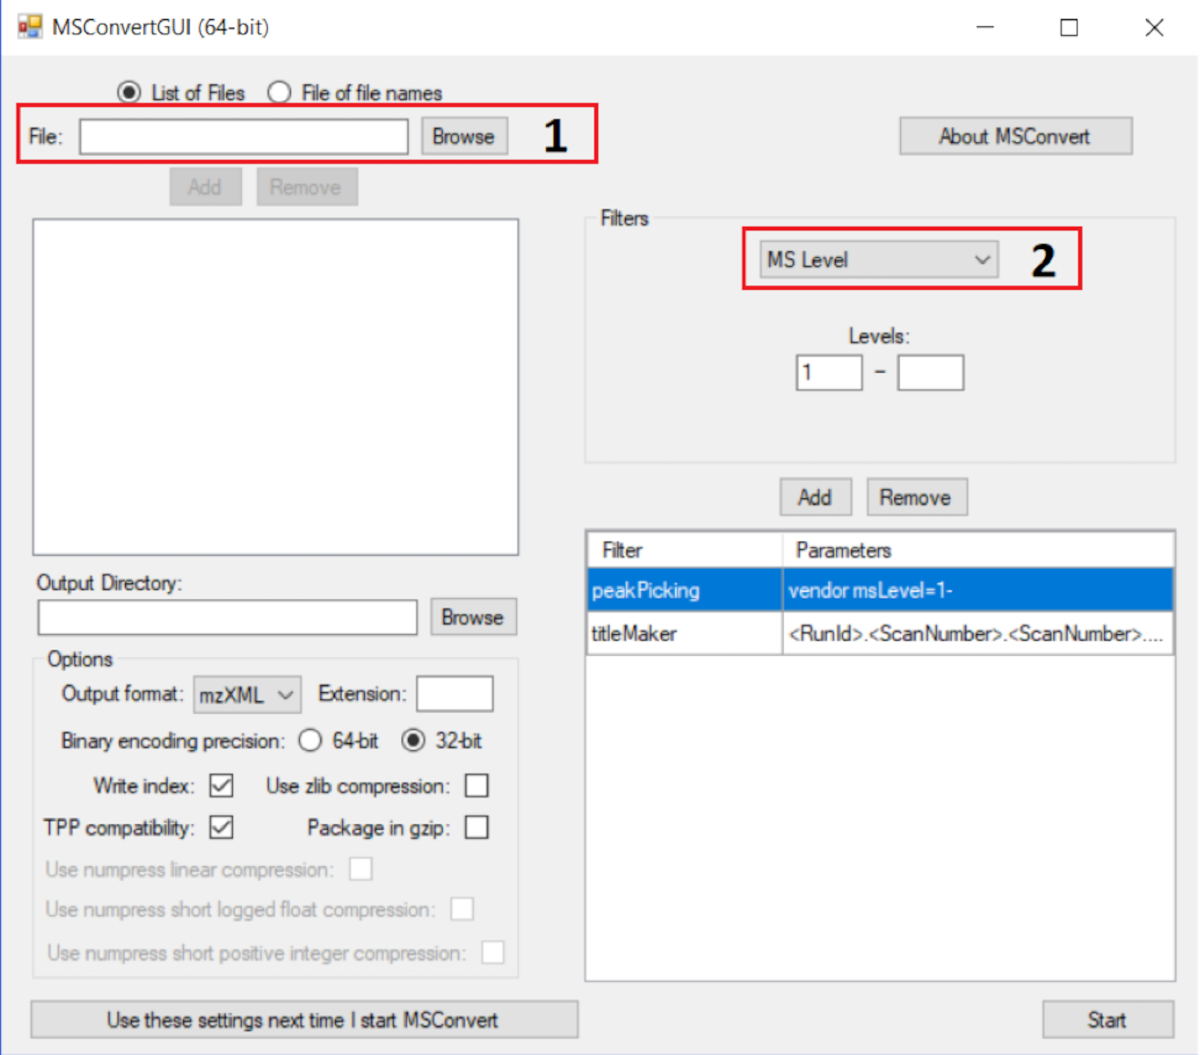The width and height of the screenshot is (1200, 1055).
Task: Click numpress short positive integer compression checkbox
Action: pyautogui.click(x=493, y=952)
